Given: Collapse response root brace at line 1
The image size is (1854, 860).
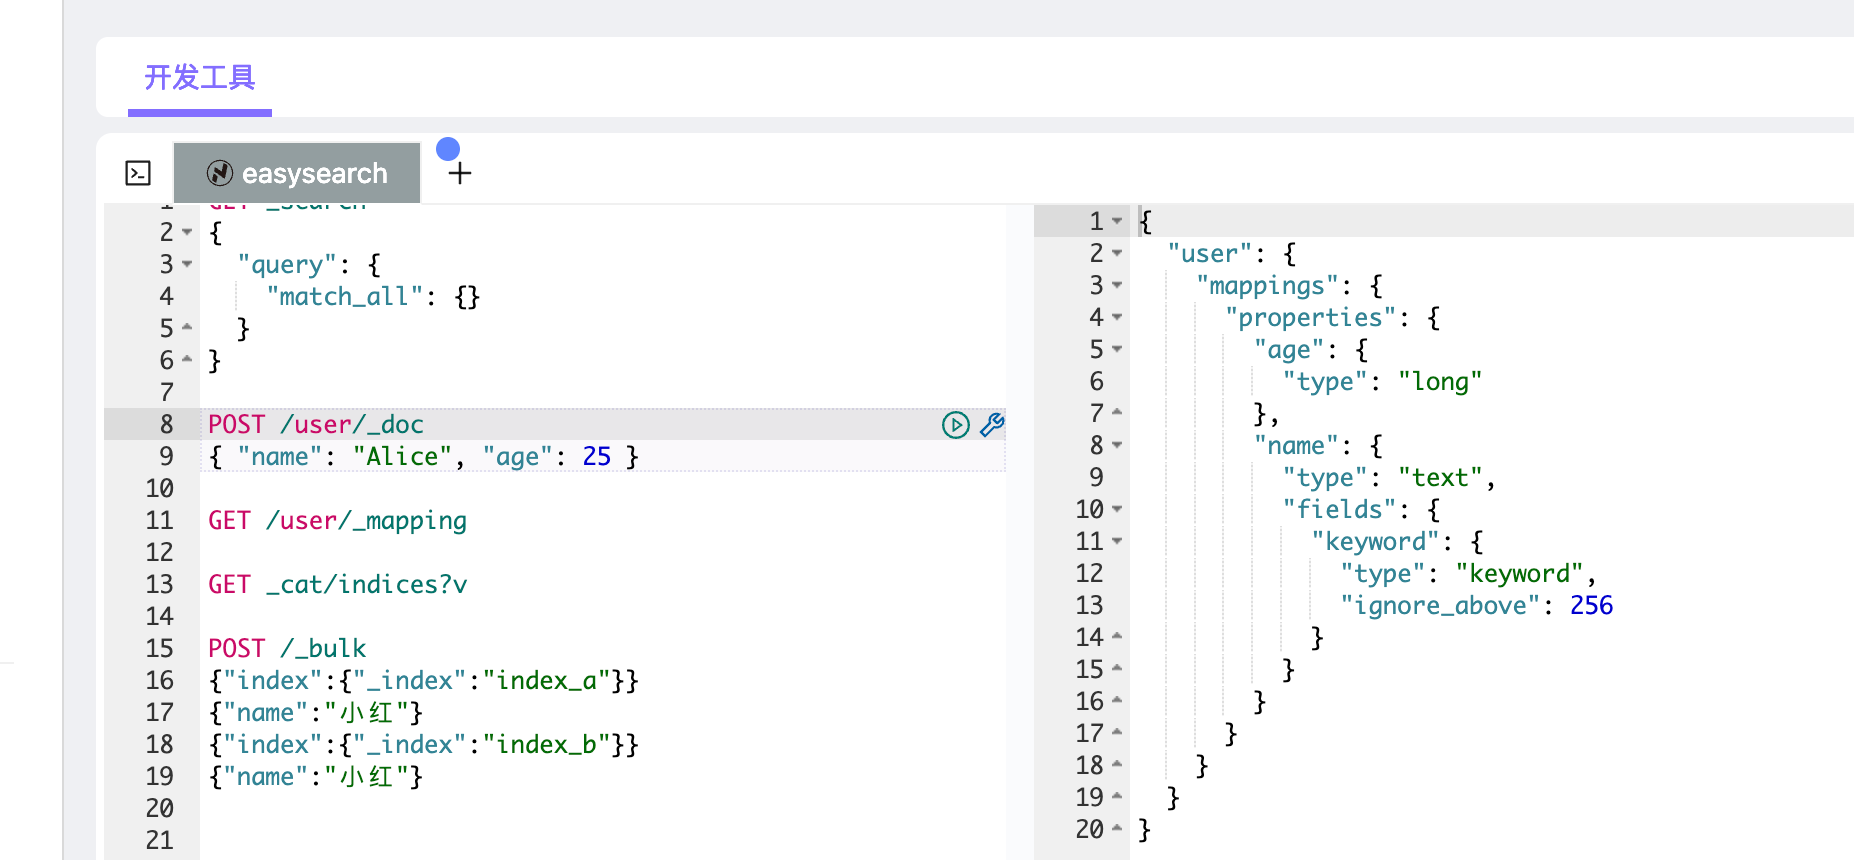Looking at the screenshot, I should [x=1117, y=221].
